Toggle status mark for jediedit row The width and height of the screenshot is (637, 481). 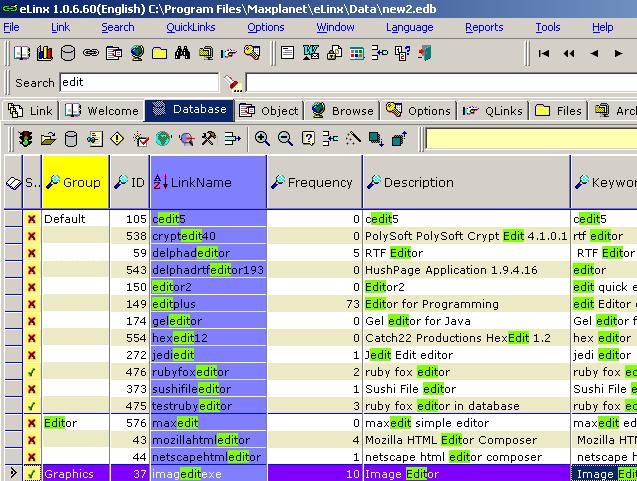tap(32, 355)
